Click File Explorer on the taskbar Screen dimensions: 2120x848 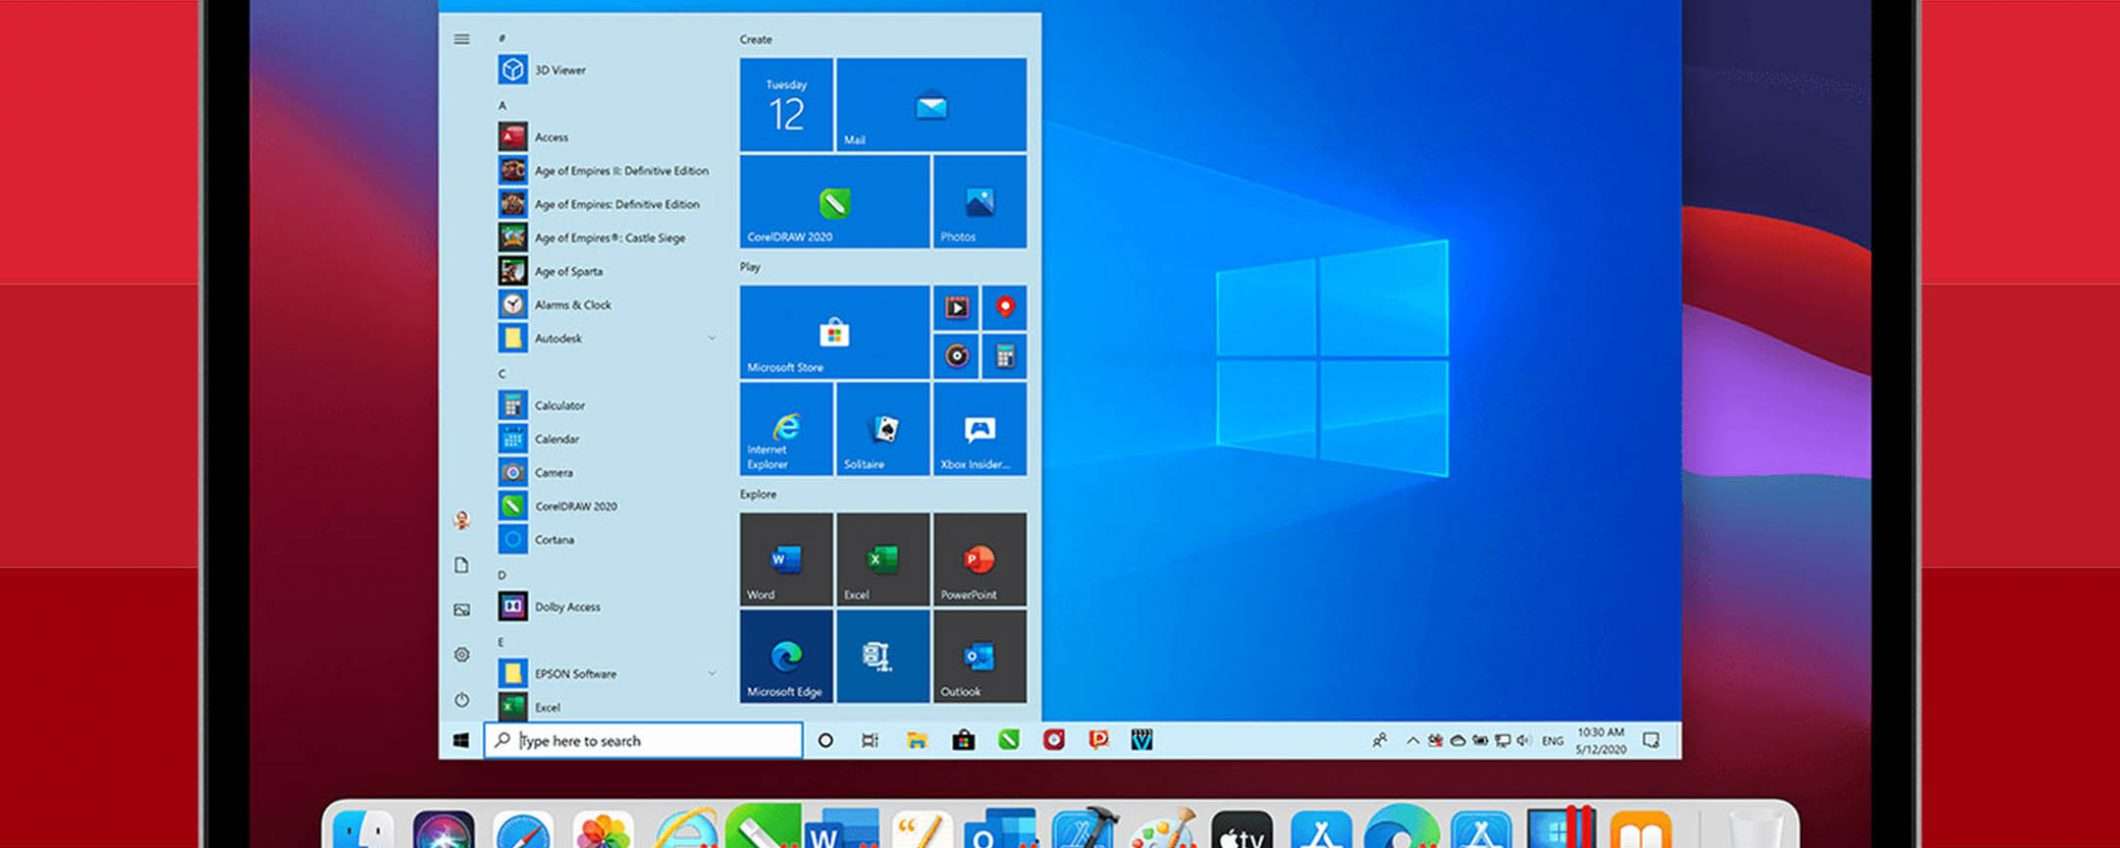pyautogui.click(x=917, y=740)
